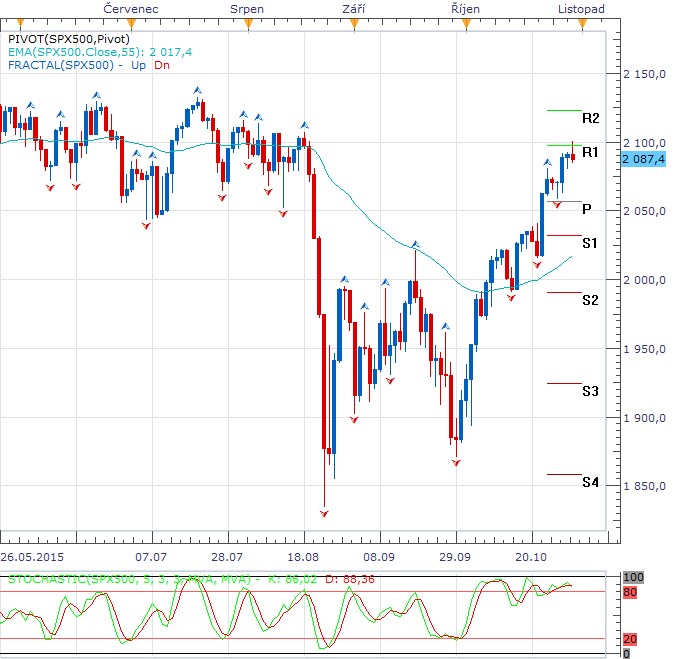Select the S4 support level label
Image resolution: width=678 pixels, height=659 pixels.
point(590,482)
